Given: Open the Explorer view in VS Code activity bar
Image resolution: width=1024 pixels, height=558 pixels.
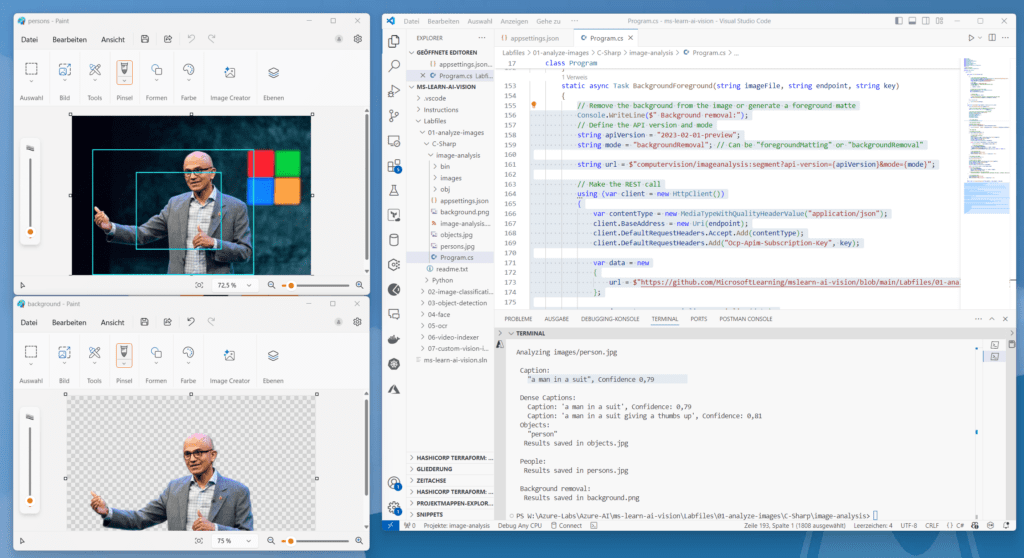Looking at the screenshot, I should (x=394, y=41).
